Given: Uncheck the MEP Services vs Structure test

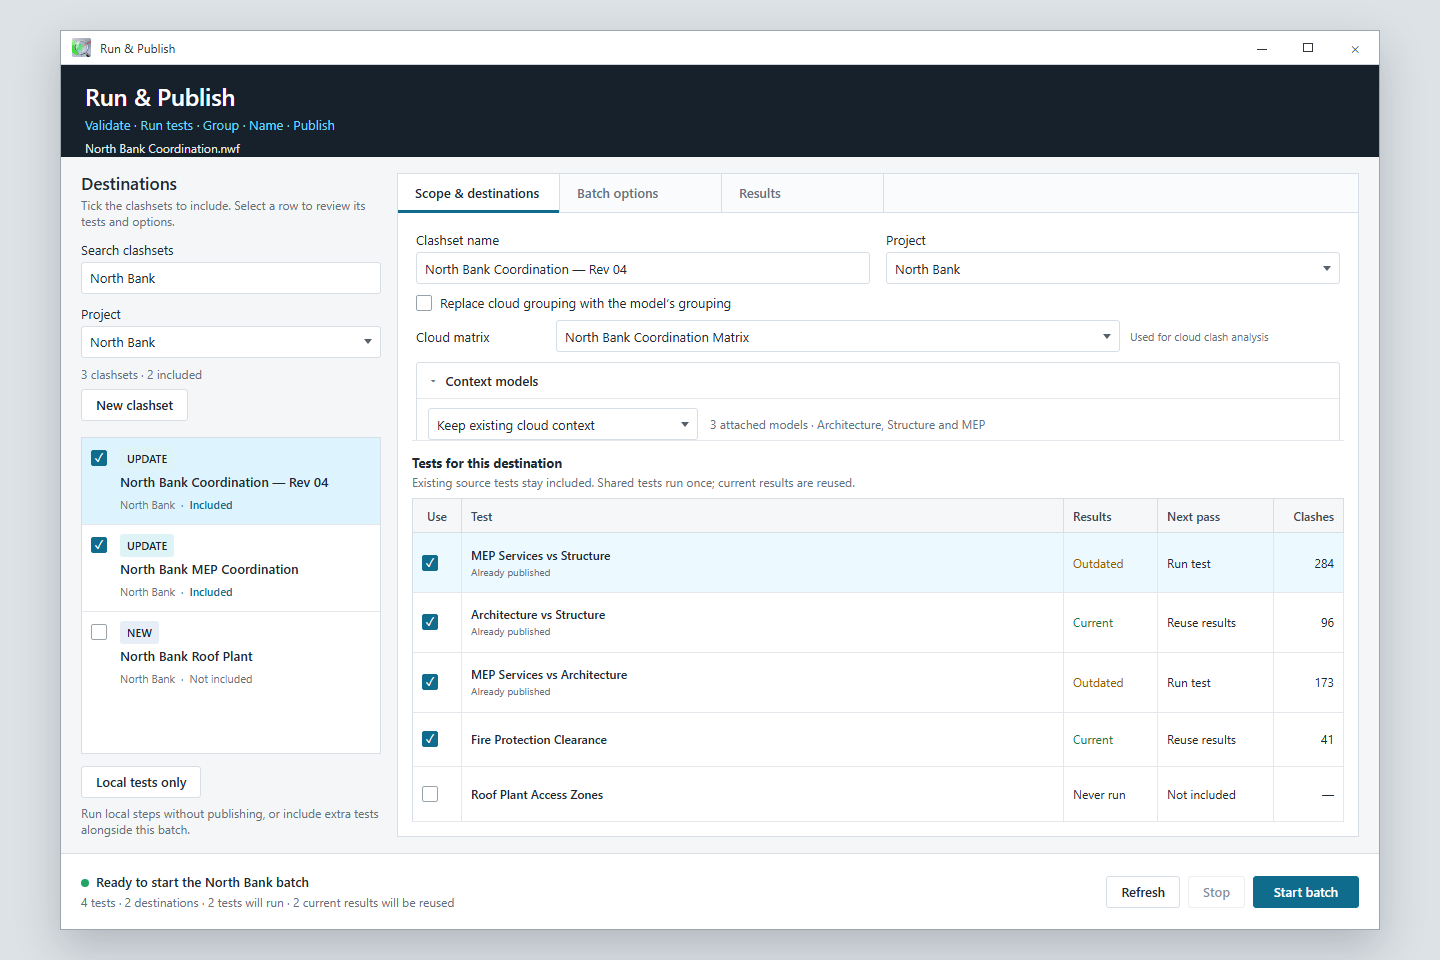Looking at the screenshot, I should [430, 563].
